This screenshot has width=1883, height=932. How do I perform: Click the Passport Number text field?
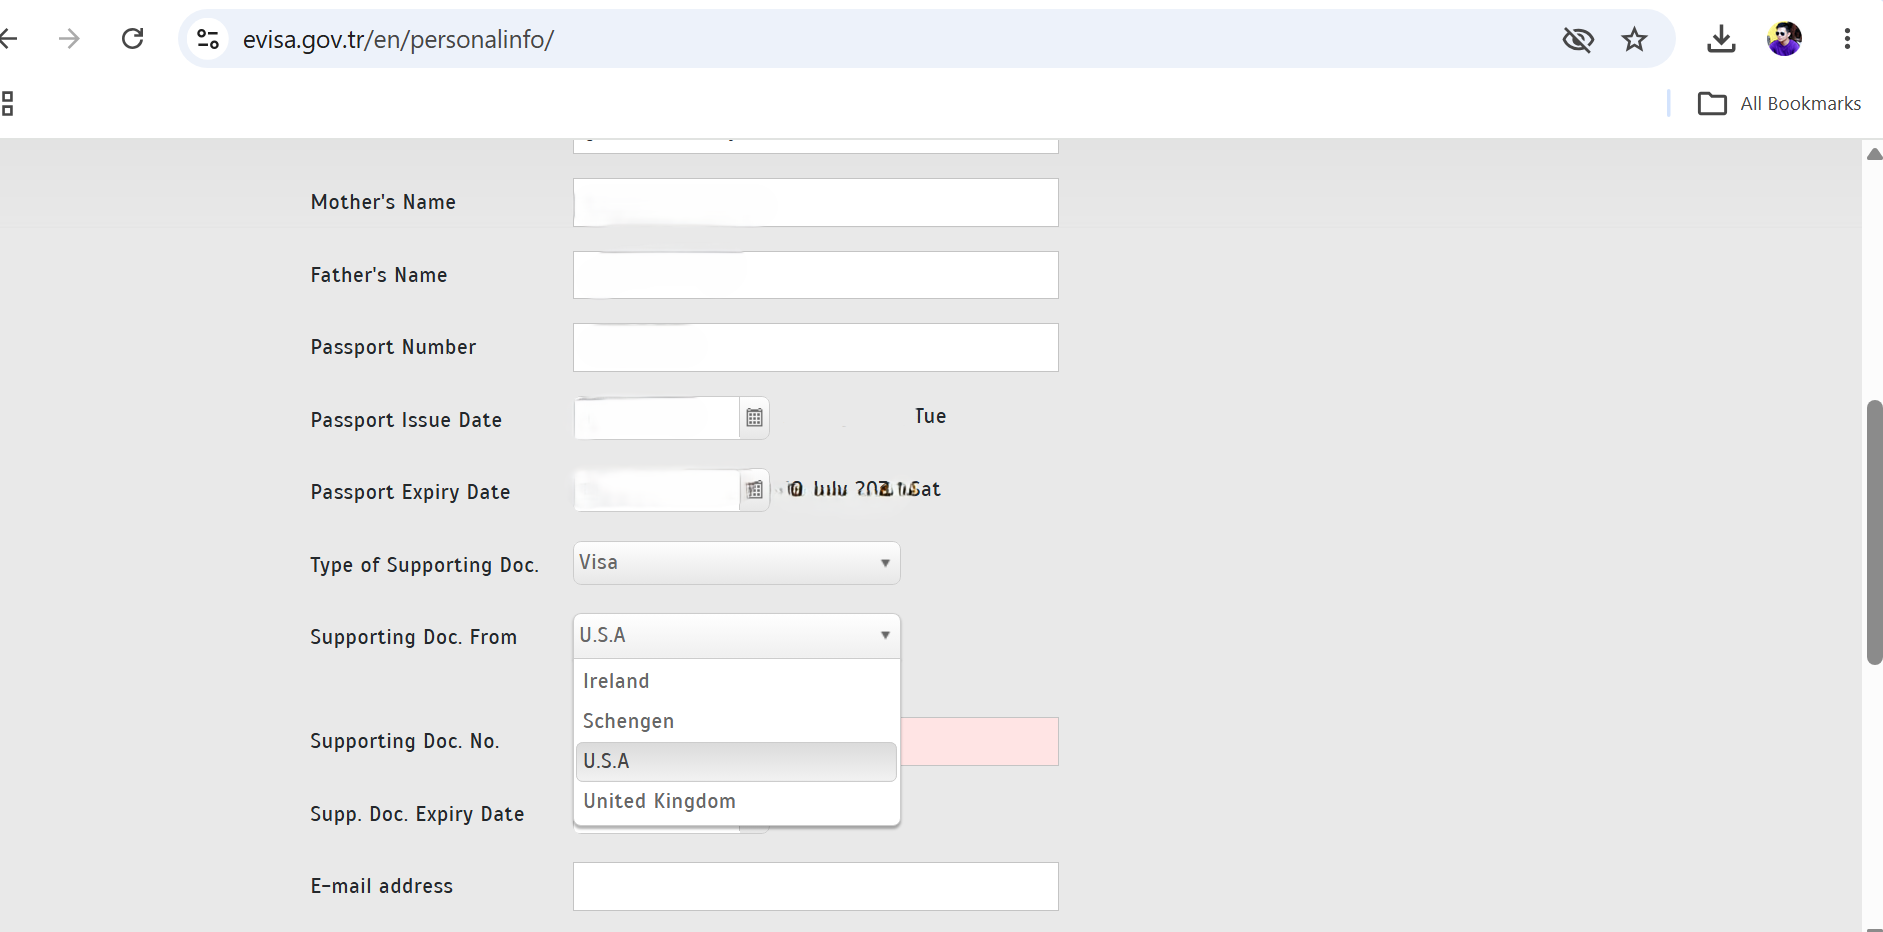pyautogui.click(x=816, y=347)
